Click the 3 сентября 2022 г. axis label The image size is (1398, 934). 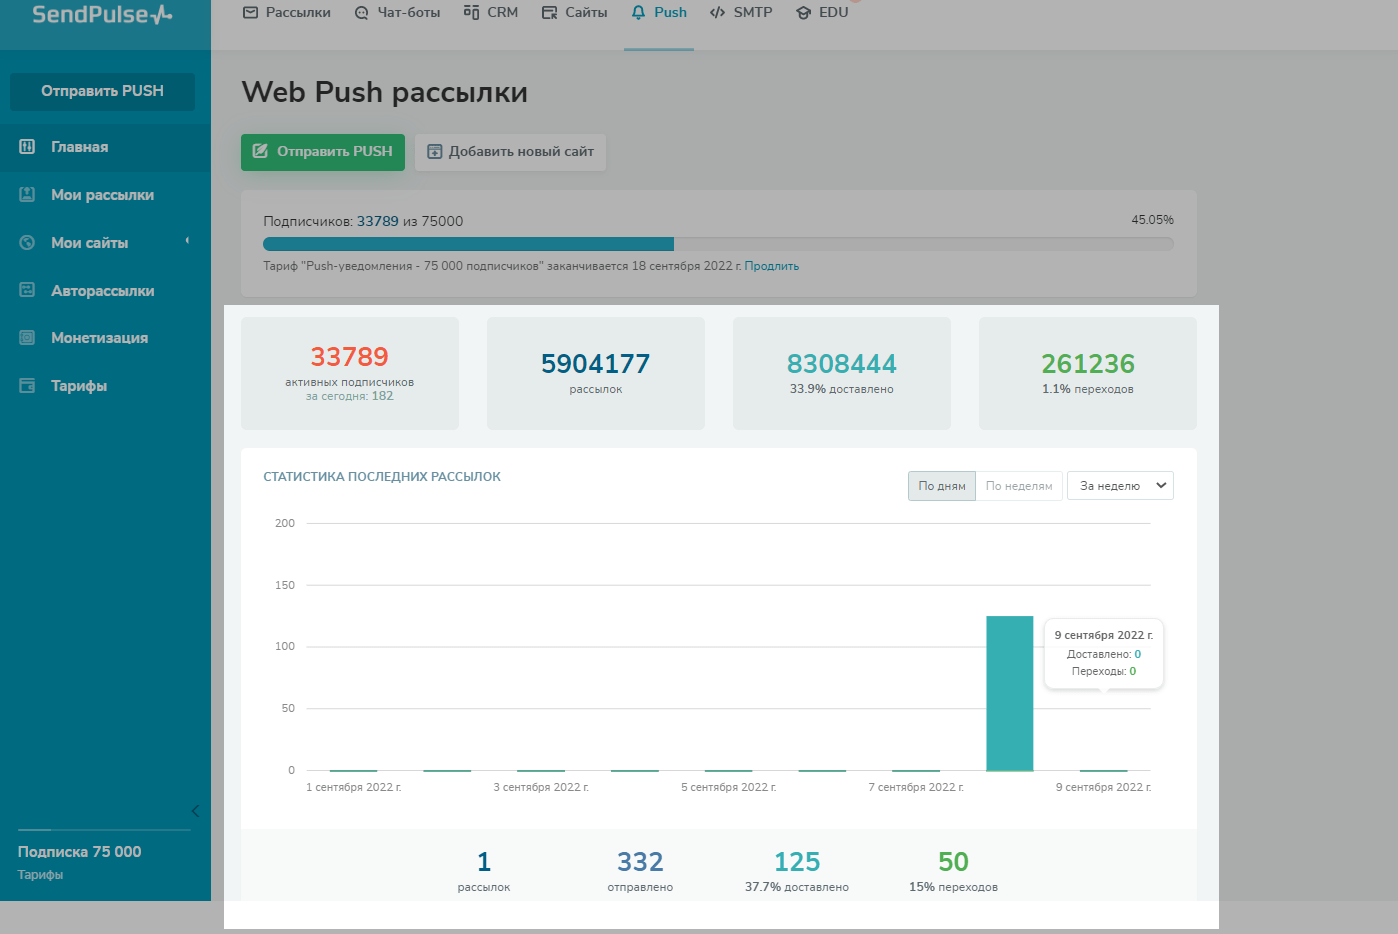(x=541, y=788)
